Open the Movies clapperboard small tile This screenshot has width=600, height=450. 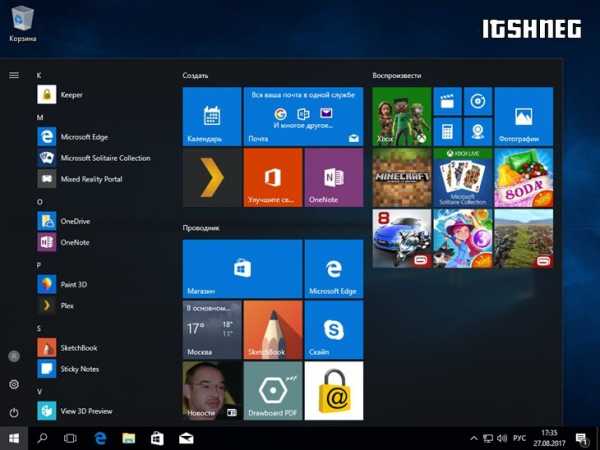click(447, 101)
